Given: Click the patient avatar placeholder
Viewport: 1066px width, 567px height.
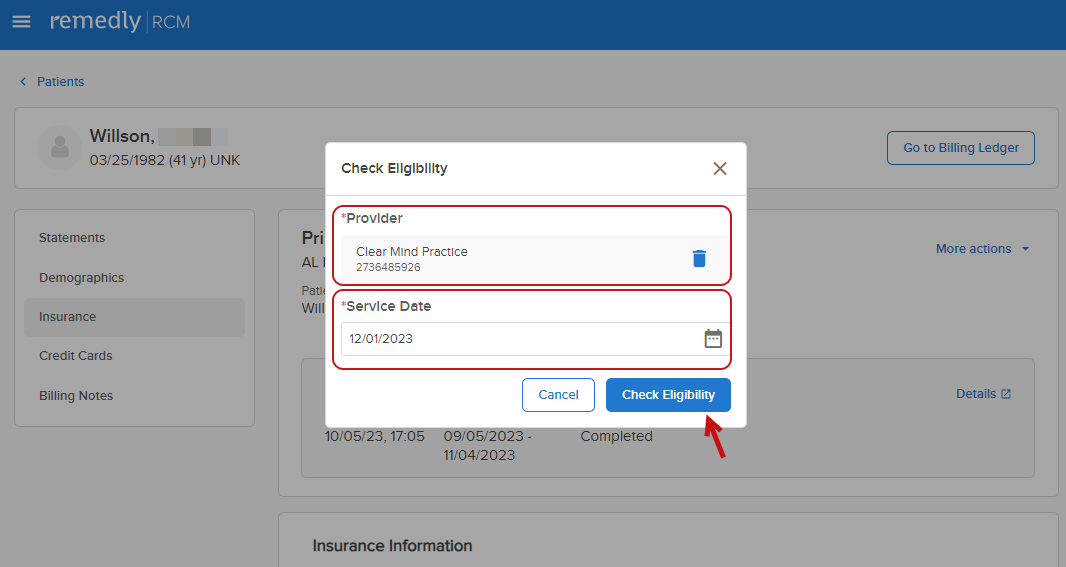Looking at the screenshot, I should pyautogui.click(x=60, y=147).
